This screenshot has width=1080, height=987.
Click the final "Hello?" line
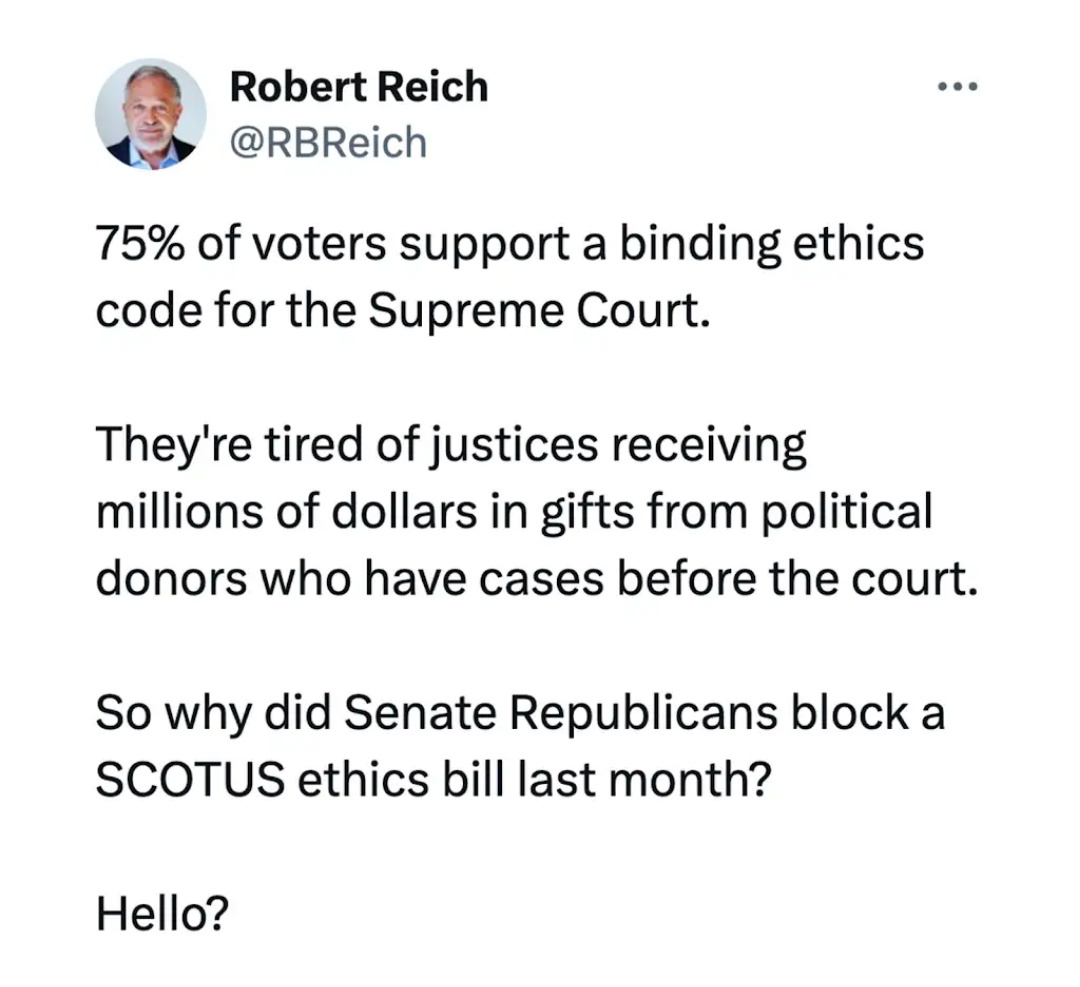[162, 915]
